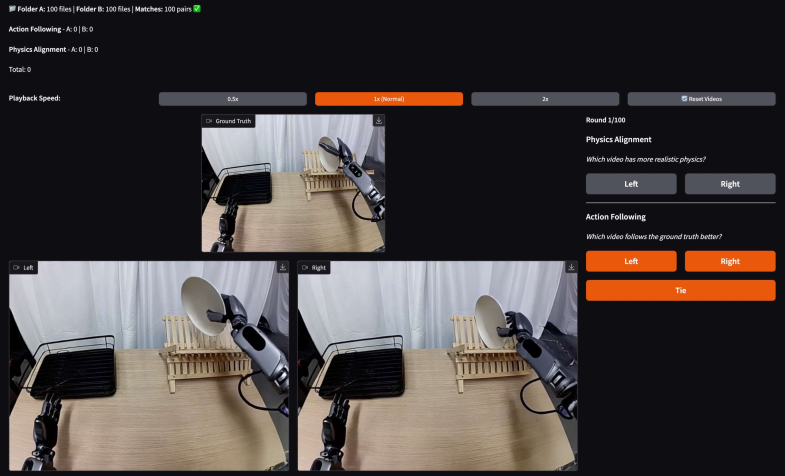Click the Left video player
The image size is (785, 476).
150,370
